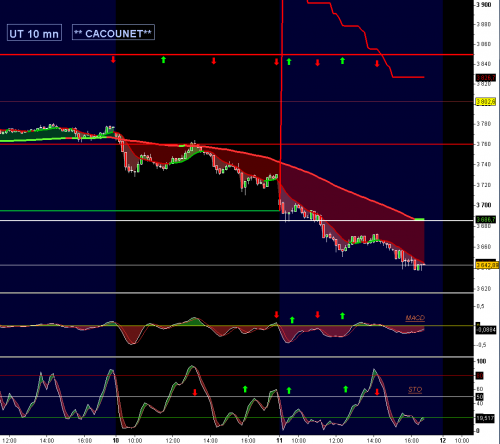
Task: Click the red down arrow in stochastic panel near 13:00
Action: [x=195, y=392]
